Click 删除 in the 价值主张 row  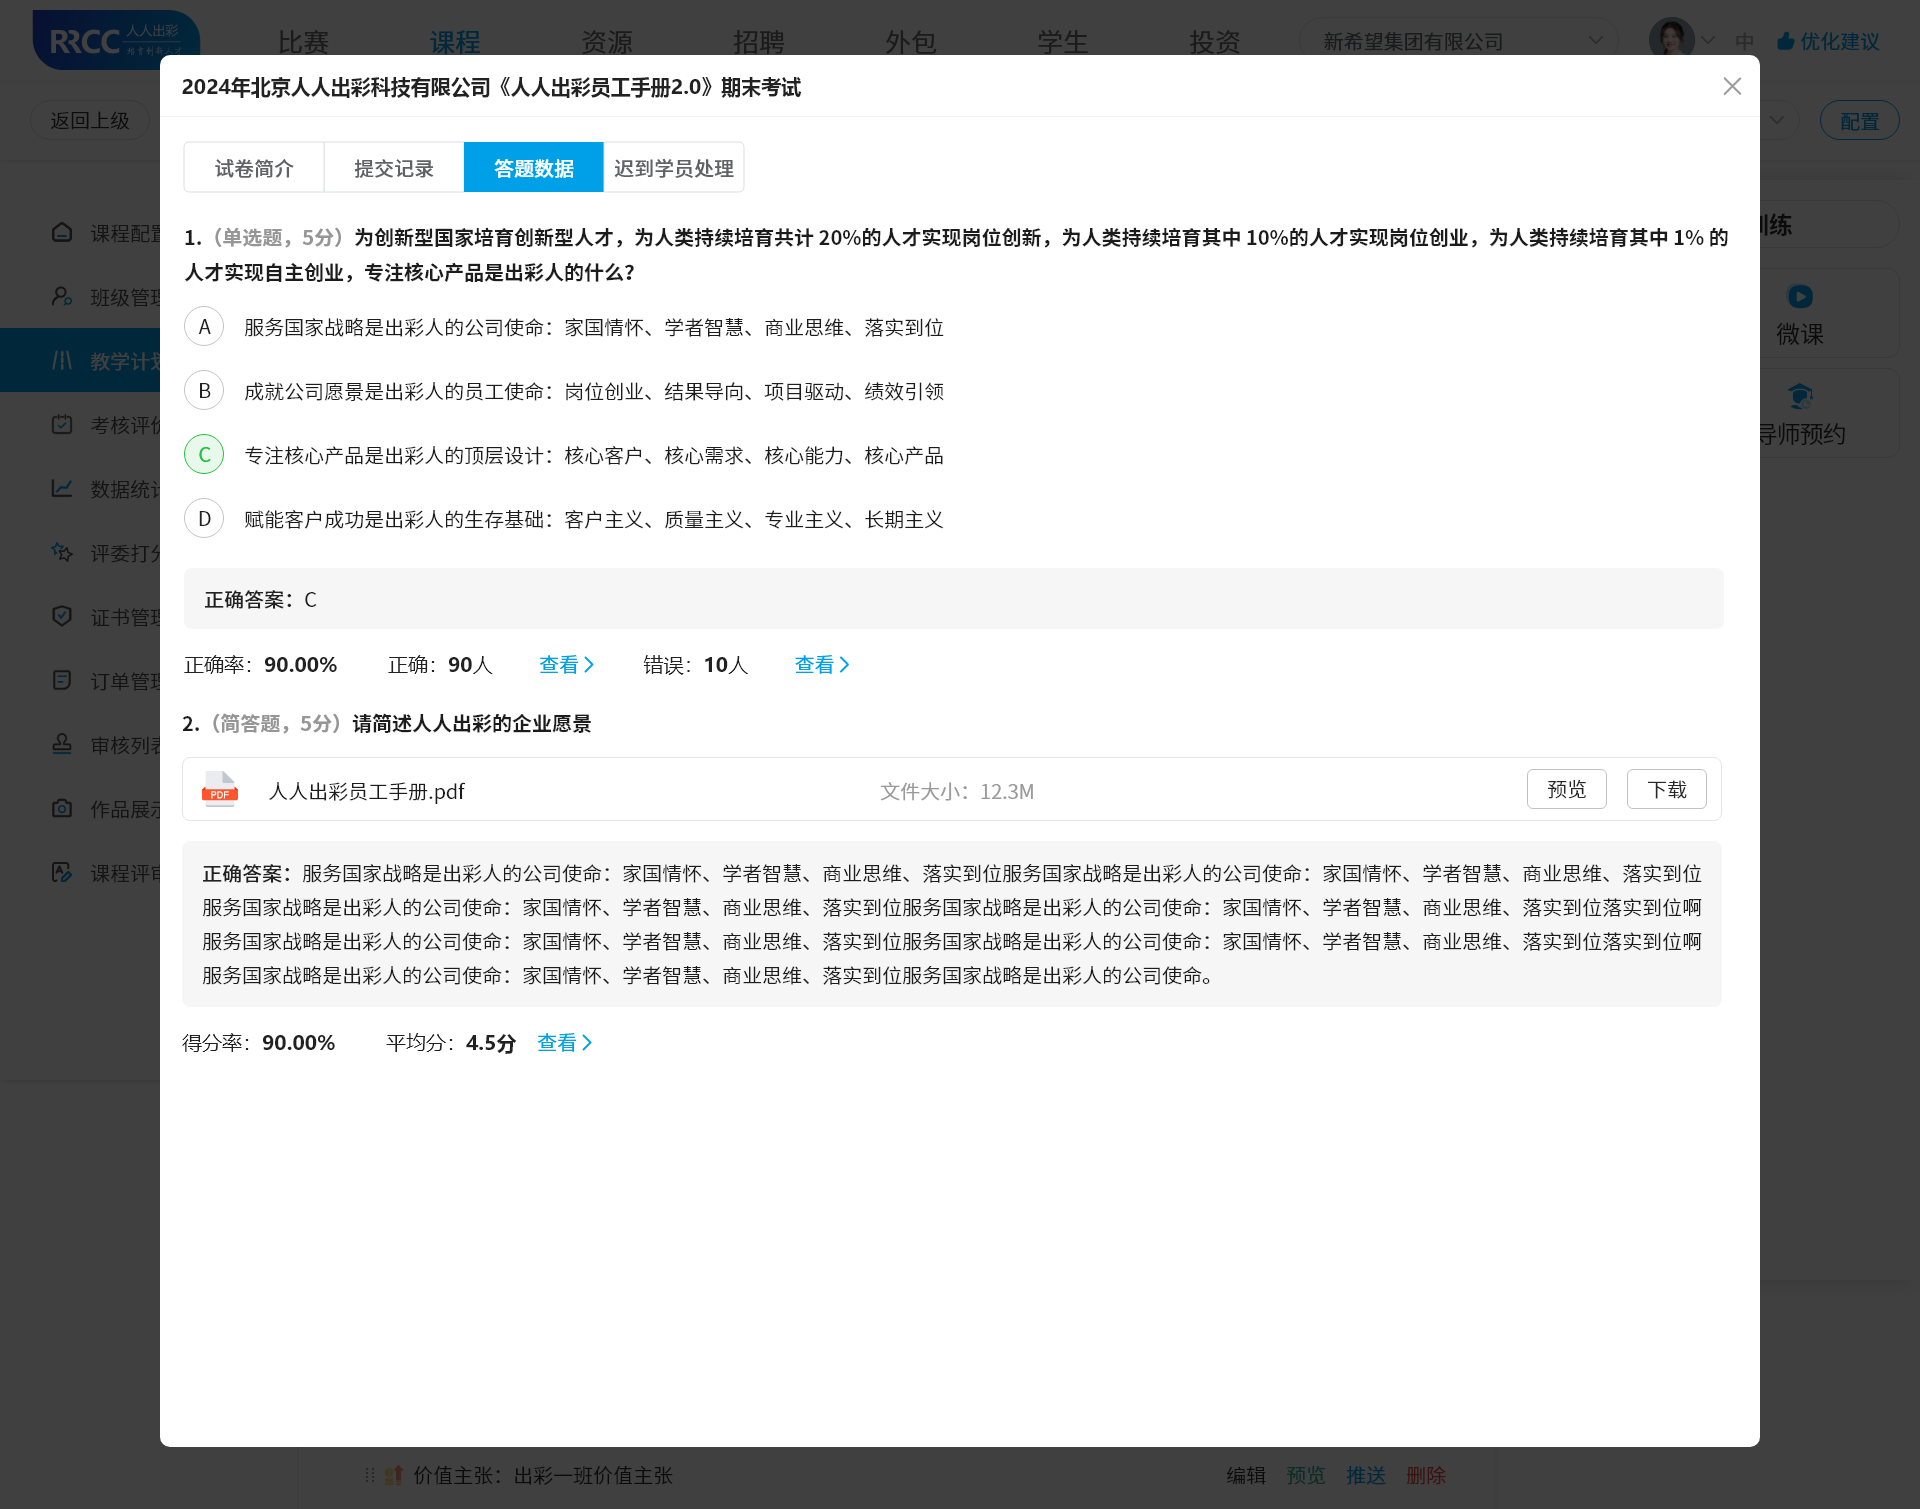tap(1426, 1475)
